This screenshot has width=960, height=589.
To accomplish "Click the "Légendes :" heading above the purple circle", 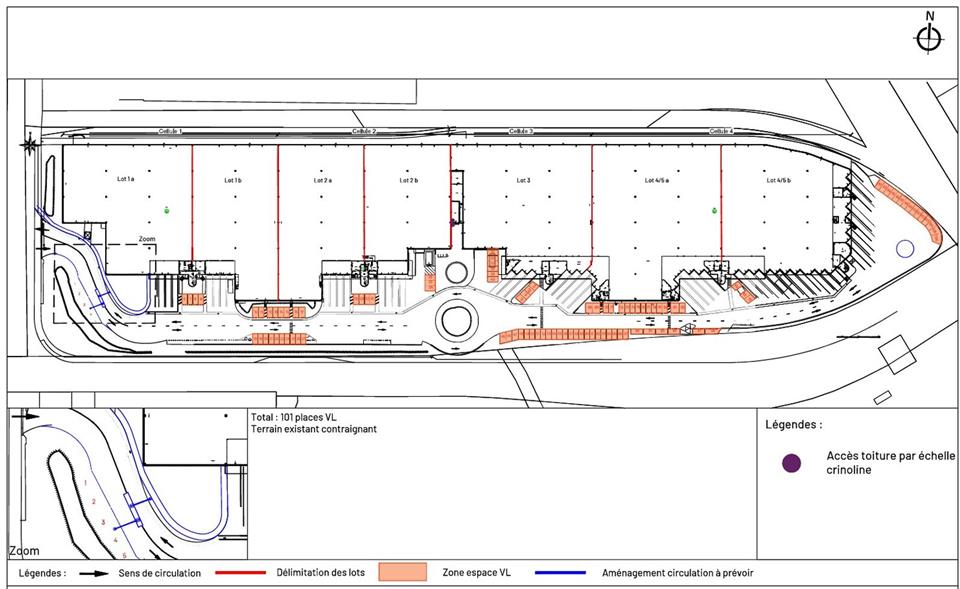I will tap(793, 425).
